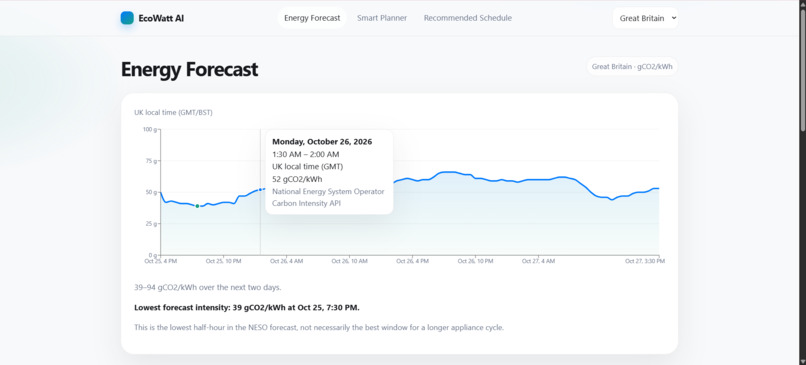This screenshot has width=806, height=365.
Task: Click the '50 g' y-axis label
Action: (151, 192)
